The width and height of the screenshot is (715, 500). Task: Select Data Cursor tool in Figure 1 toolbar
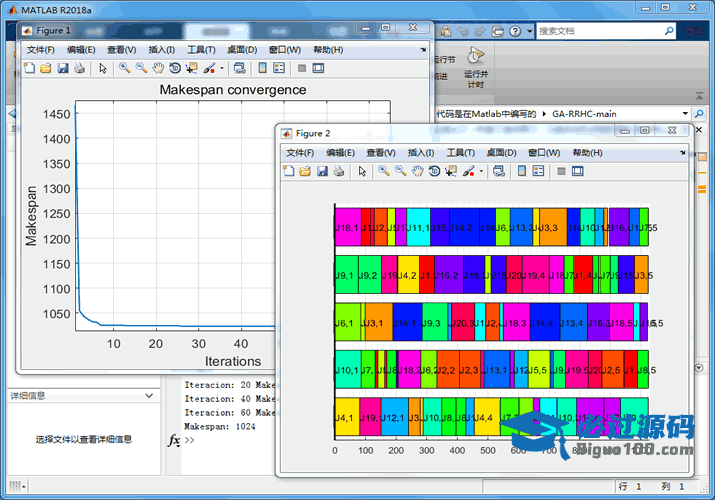coord(192,68)
